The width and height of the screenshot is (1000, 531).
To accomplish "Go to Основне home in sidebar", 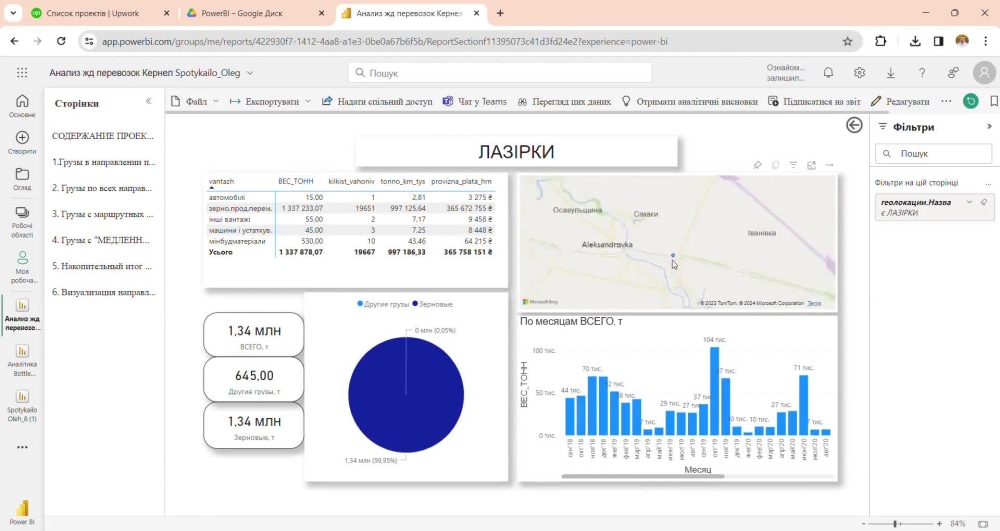I will [x=22, y=106].
